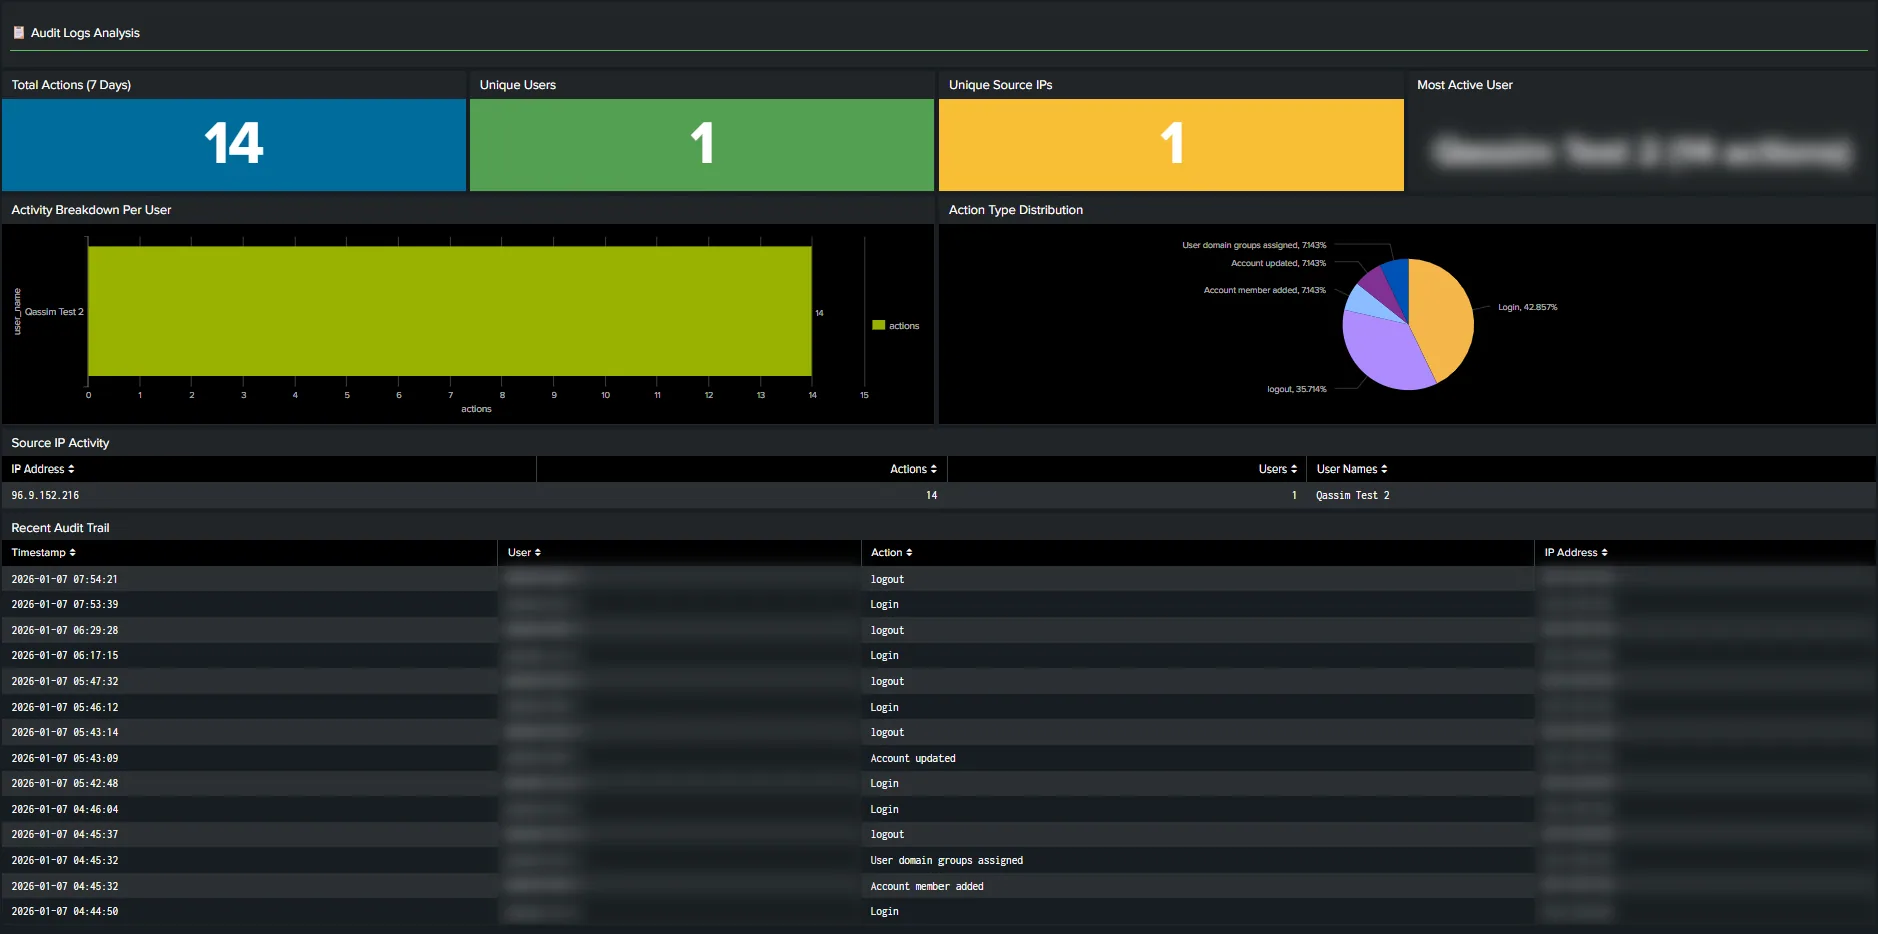The image size is (1878, 934).
Task: Select timestamp 2026-01-07 07:53:39
Action: pos(65,604)
